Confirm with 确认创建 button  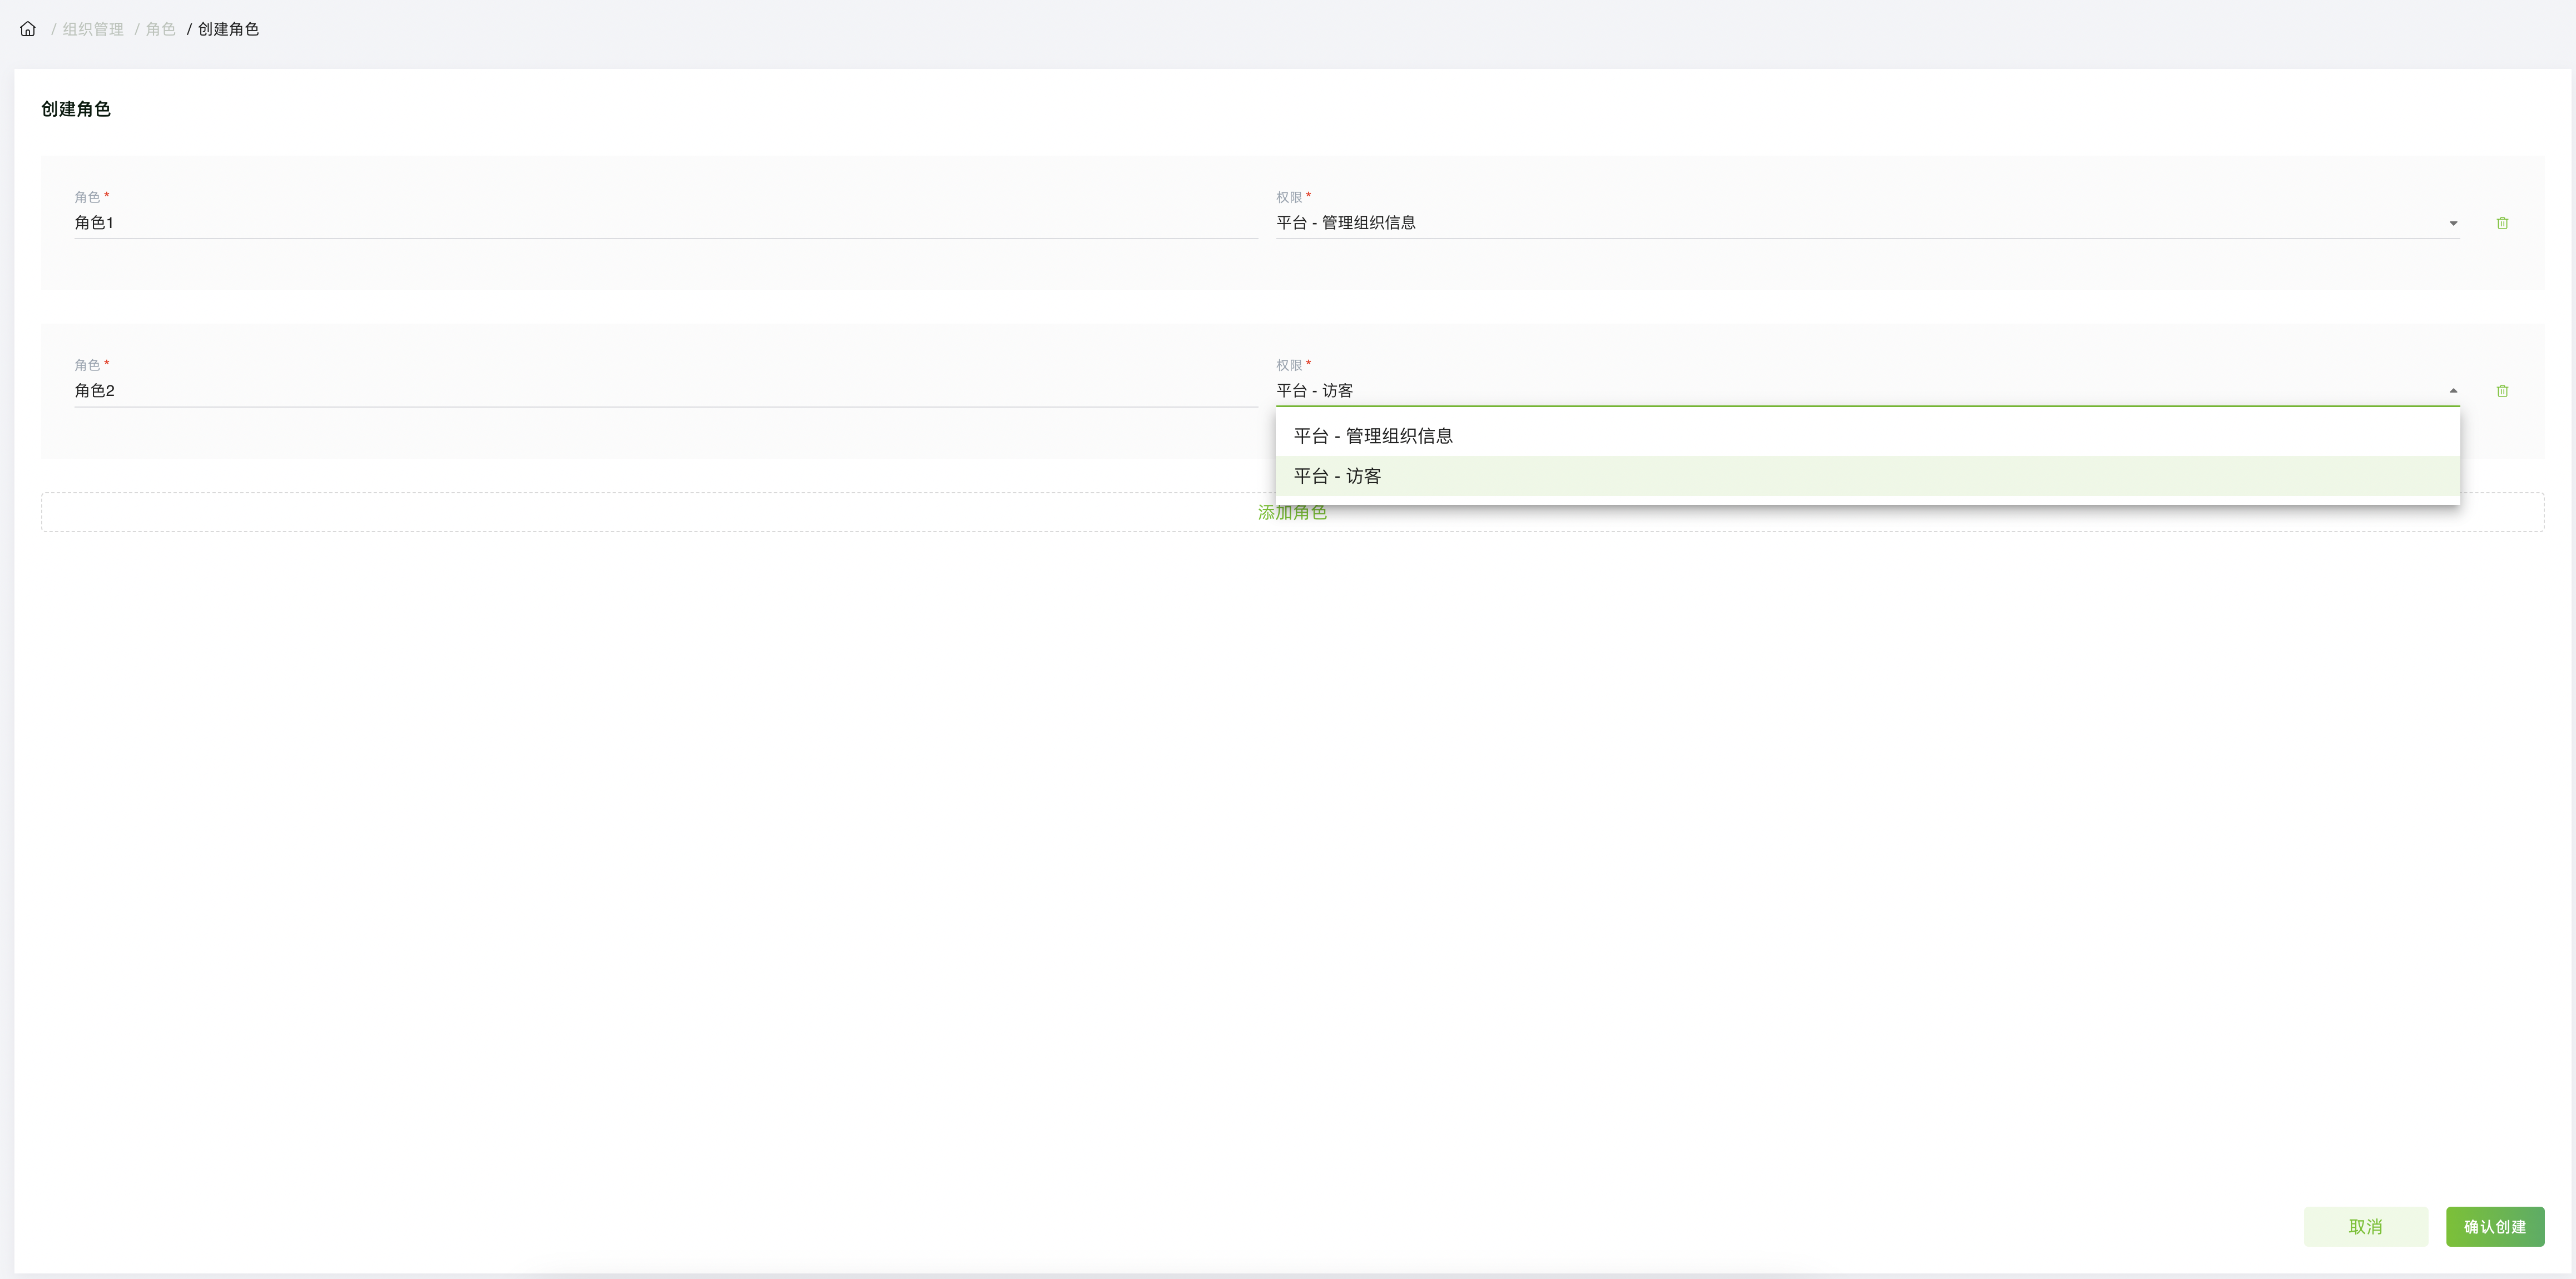click(x=2495, y=1227)
